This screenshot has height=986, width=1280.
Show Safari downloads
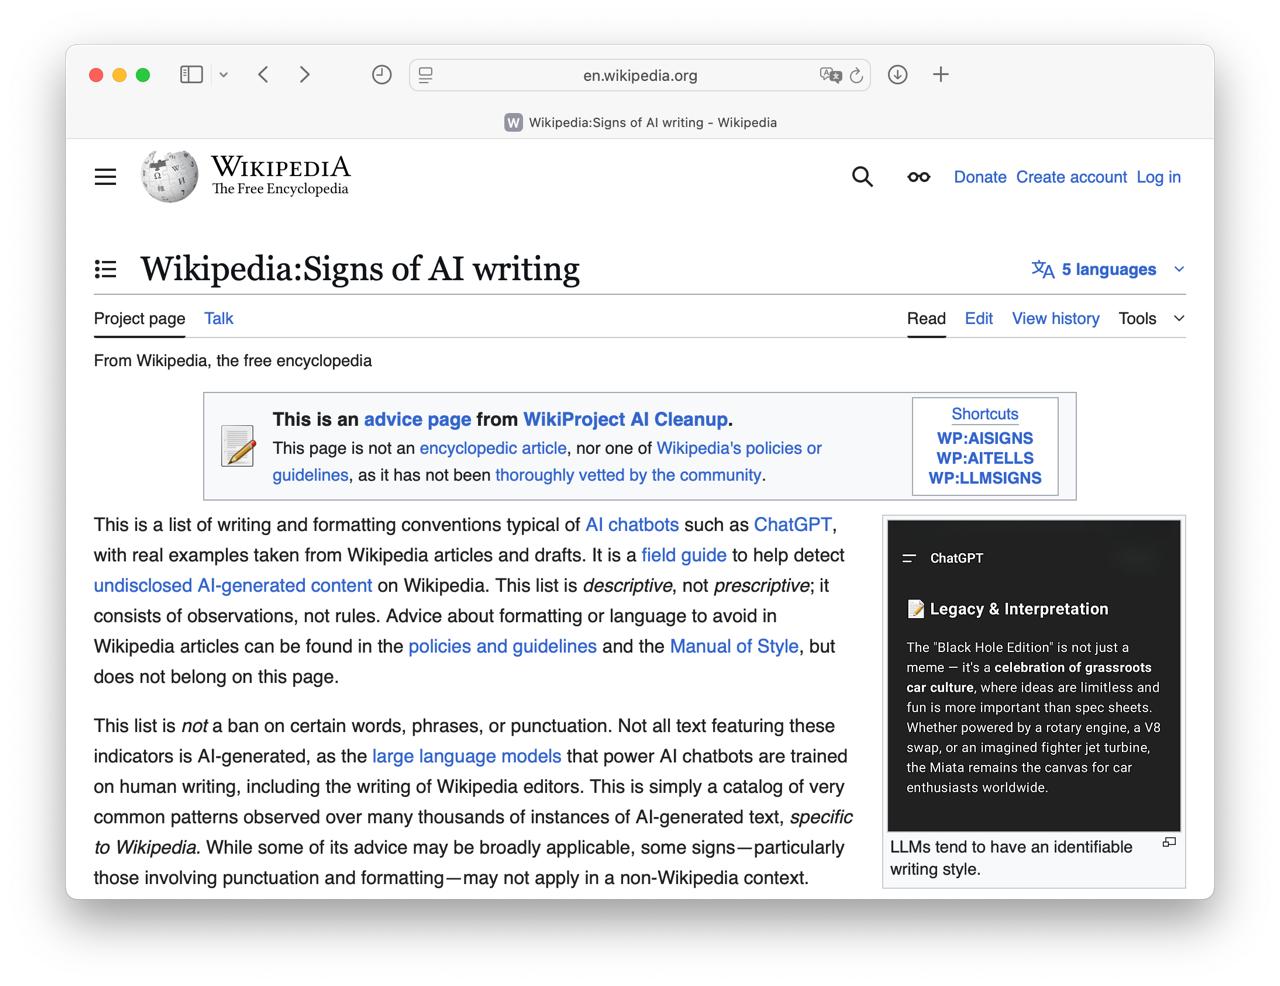tap(897, 75)
